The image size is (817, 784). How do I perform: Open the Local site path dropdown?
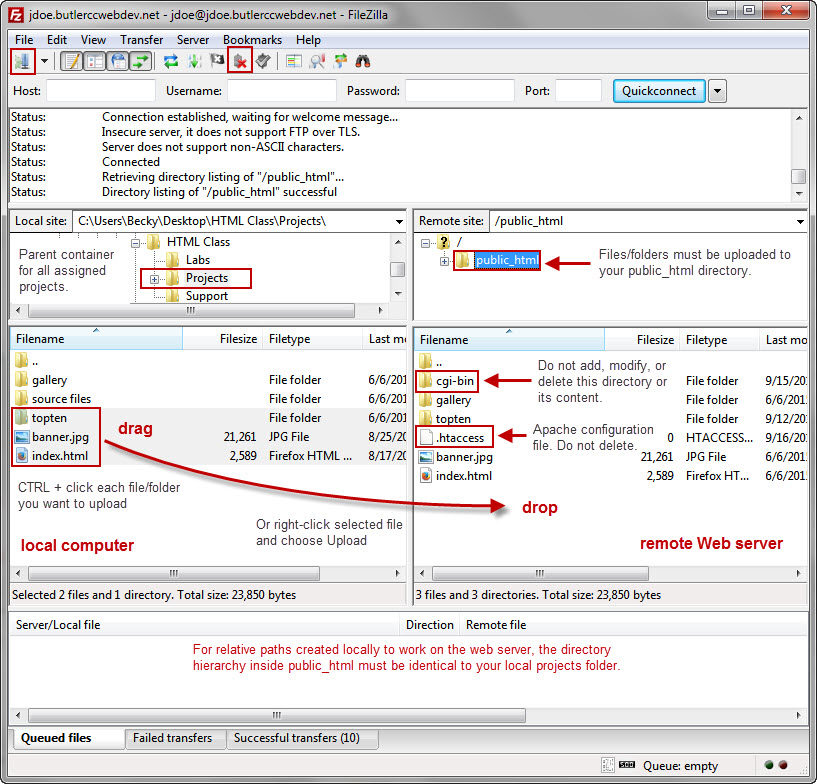(x=398, y=221)
